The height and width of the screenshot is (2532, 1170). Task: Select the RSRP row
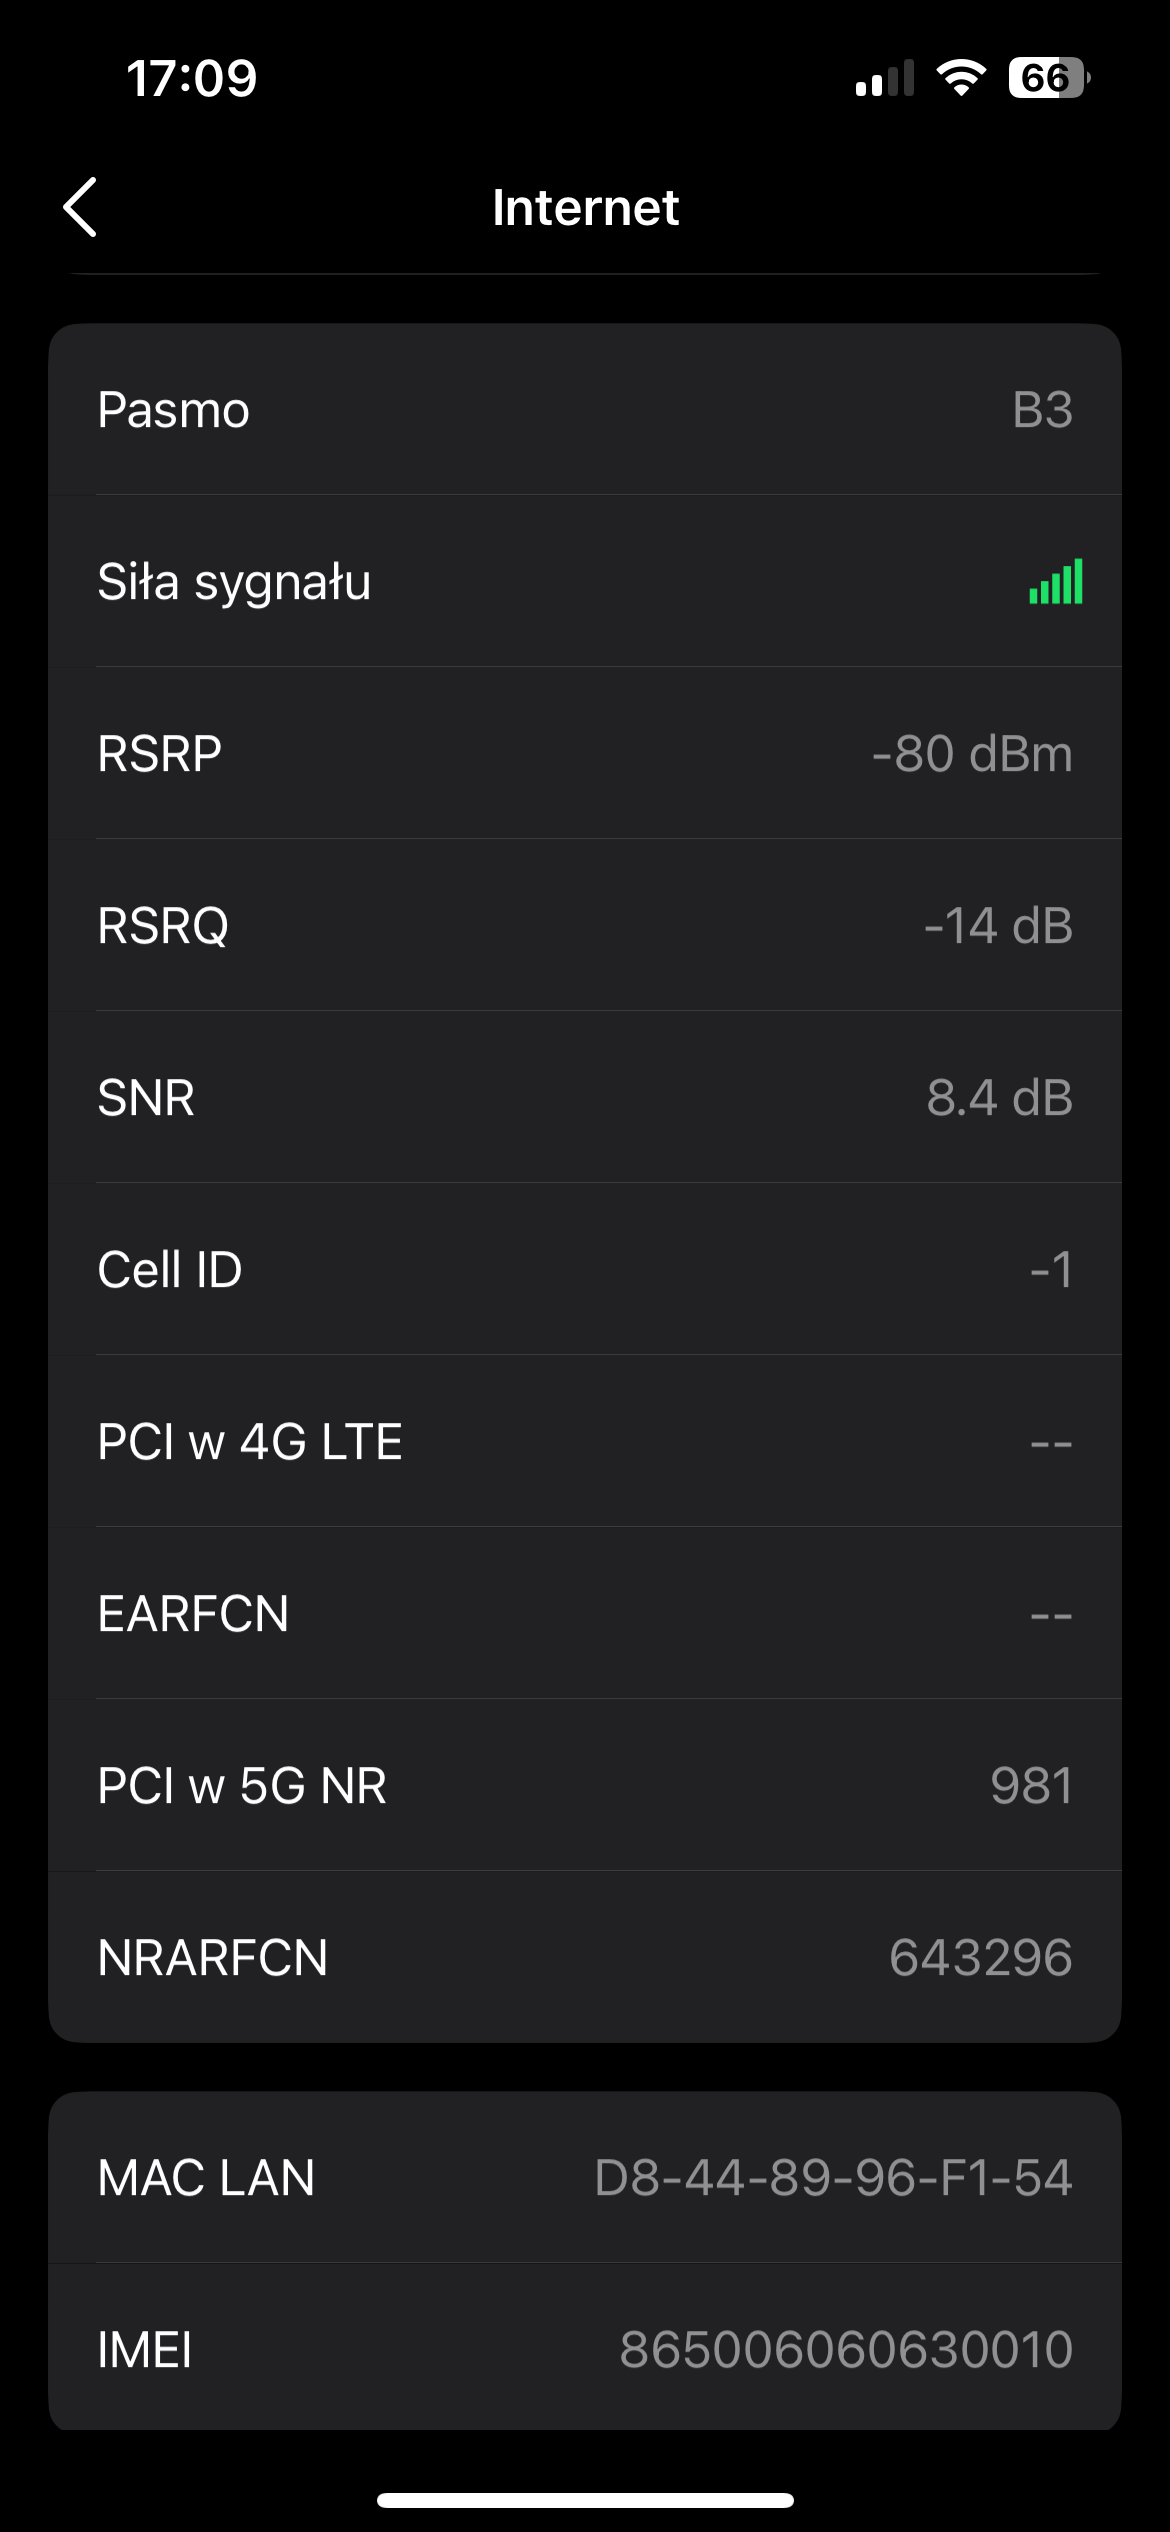[x=585, y=754]
